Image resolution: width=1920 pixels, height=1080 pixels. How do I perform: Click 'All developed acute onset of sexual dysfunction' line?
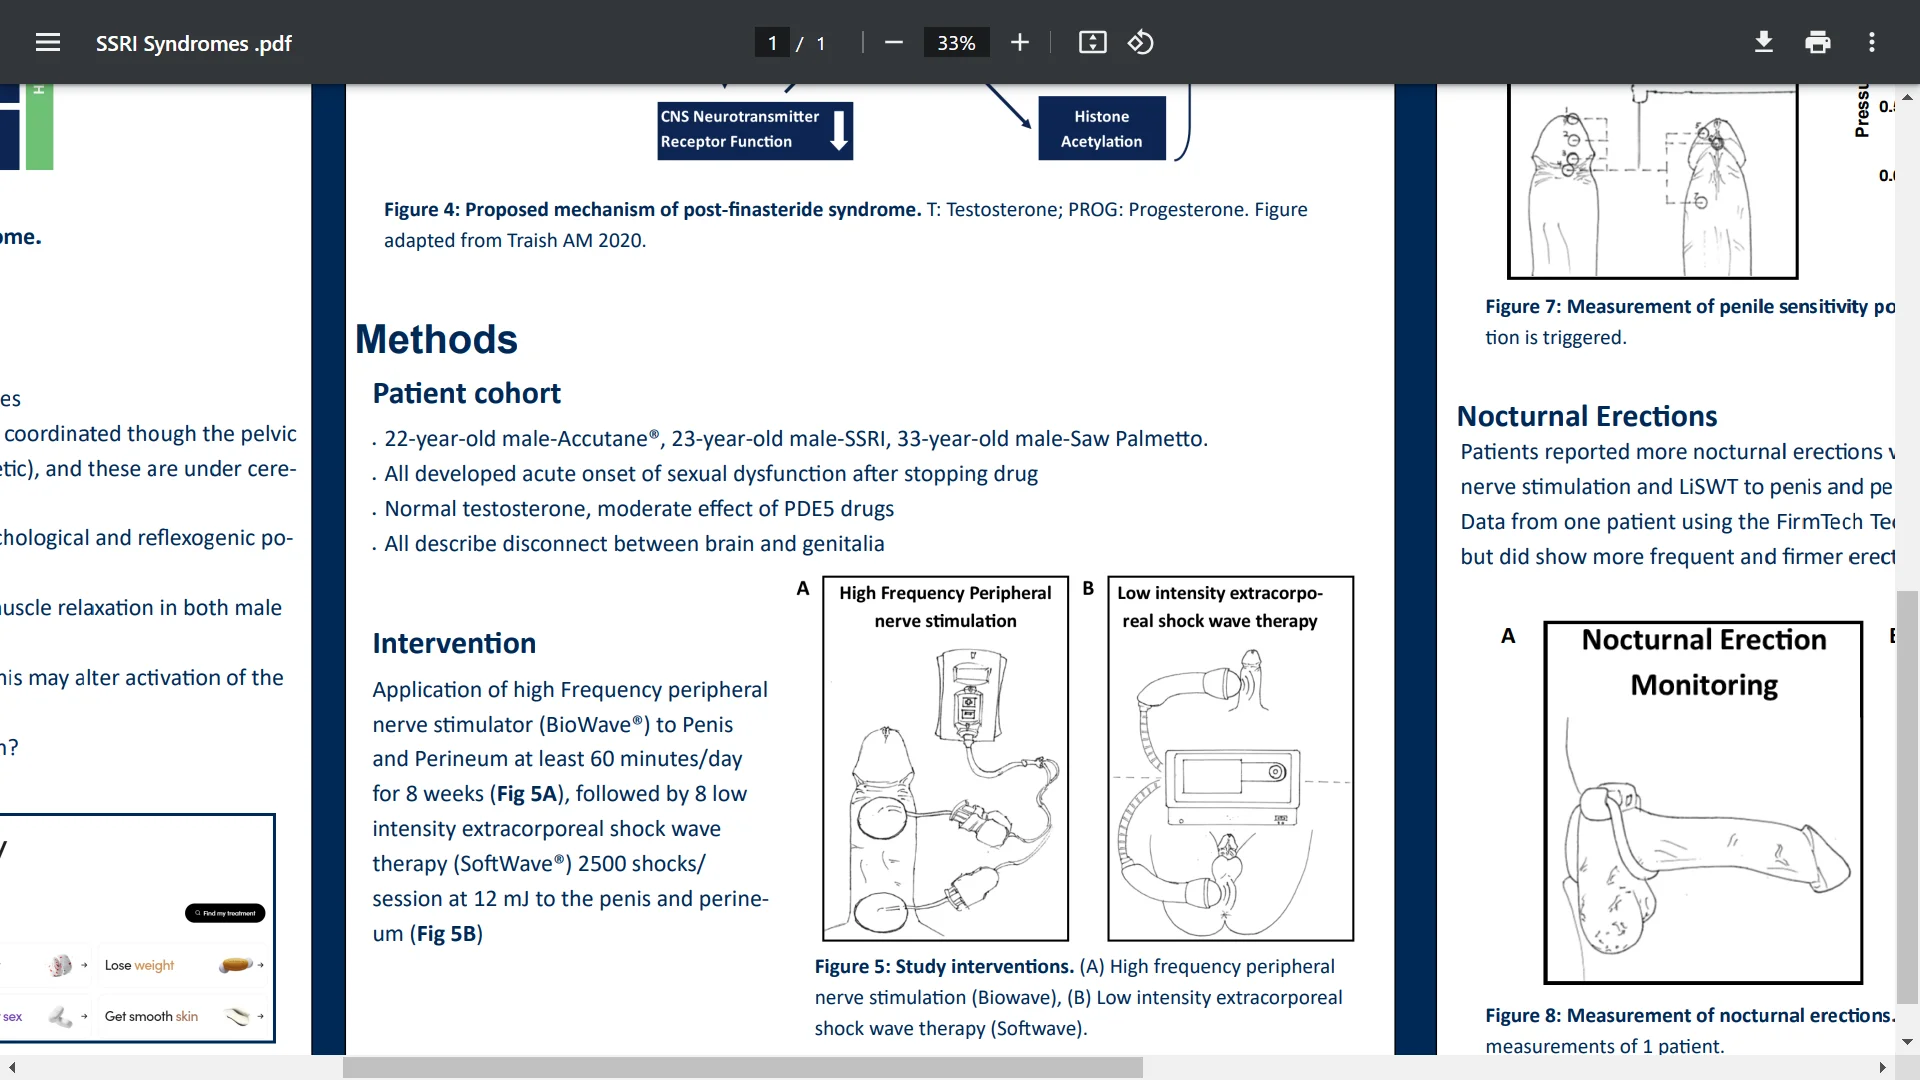coord(711,474)
